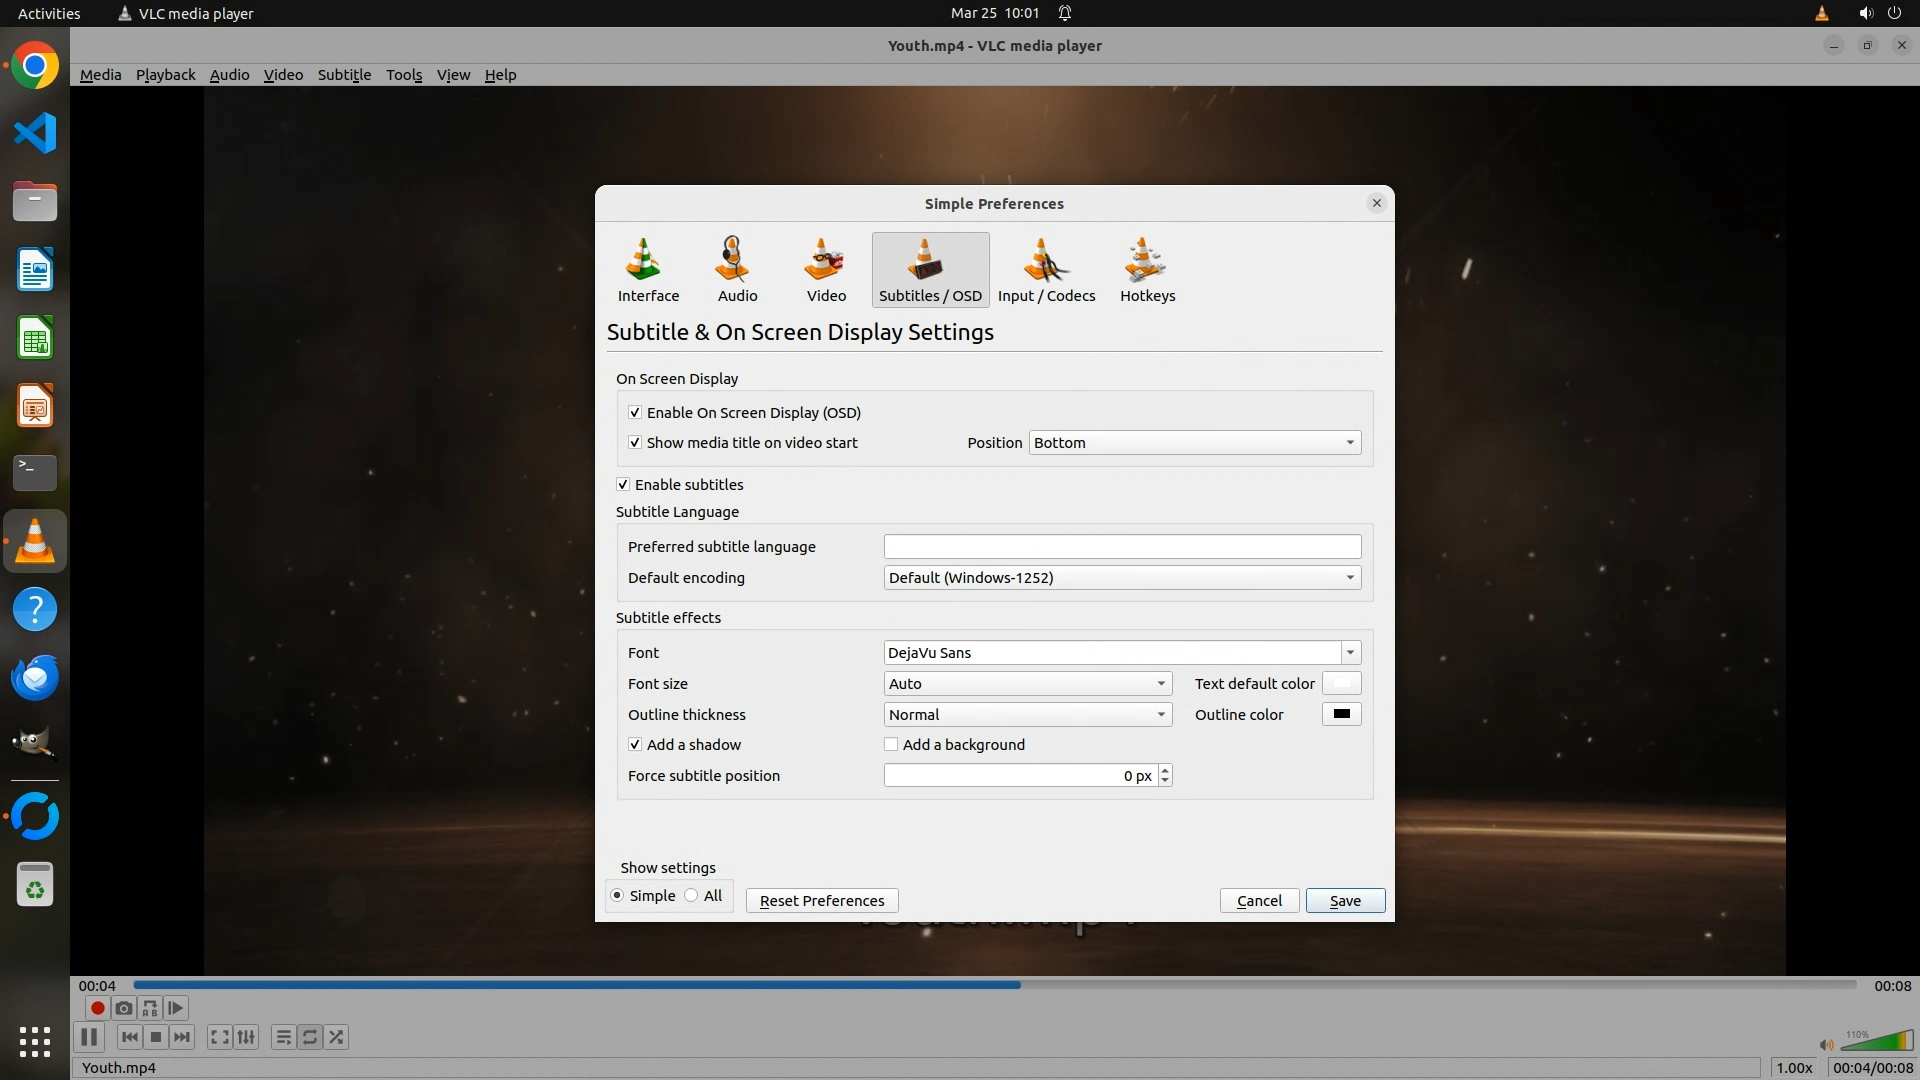
Task: Expand the Position dropdown
Action: [1194, 442]
